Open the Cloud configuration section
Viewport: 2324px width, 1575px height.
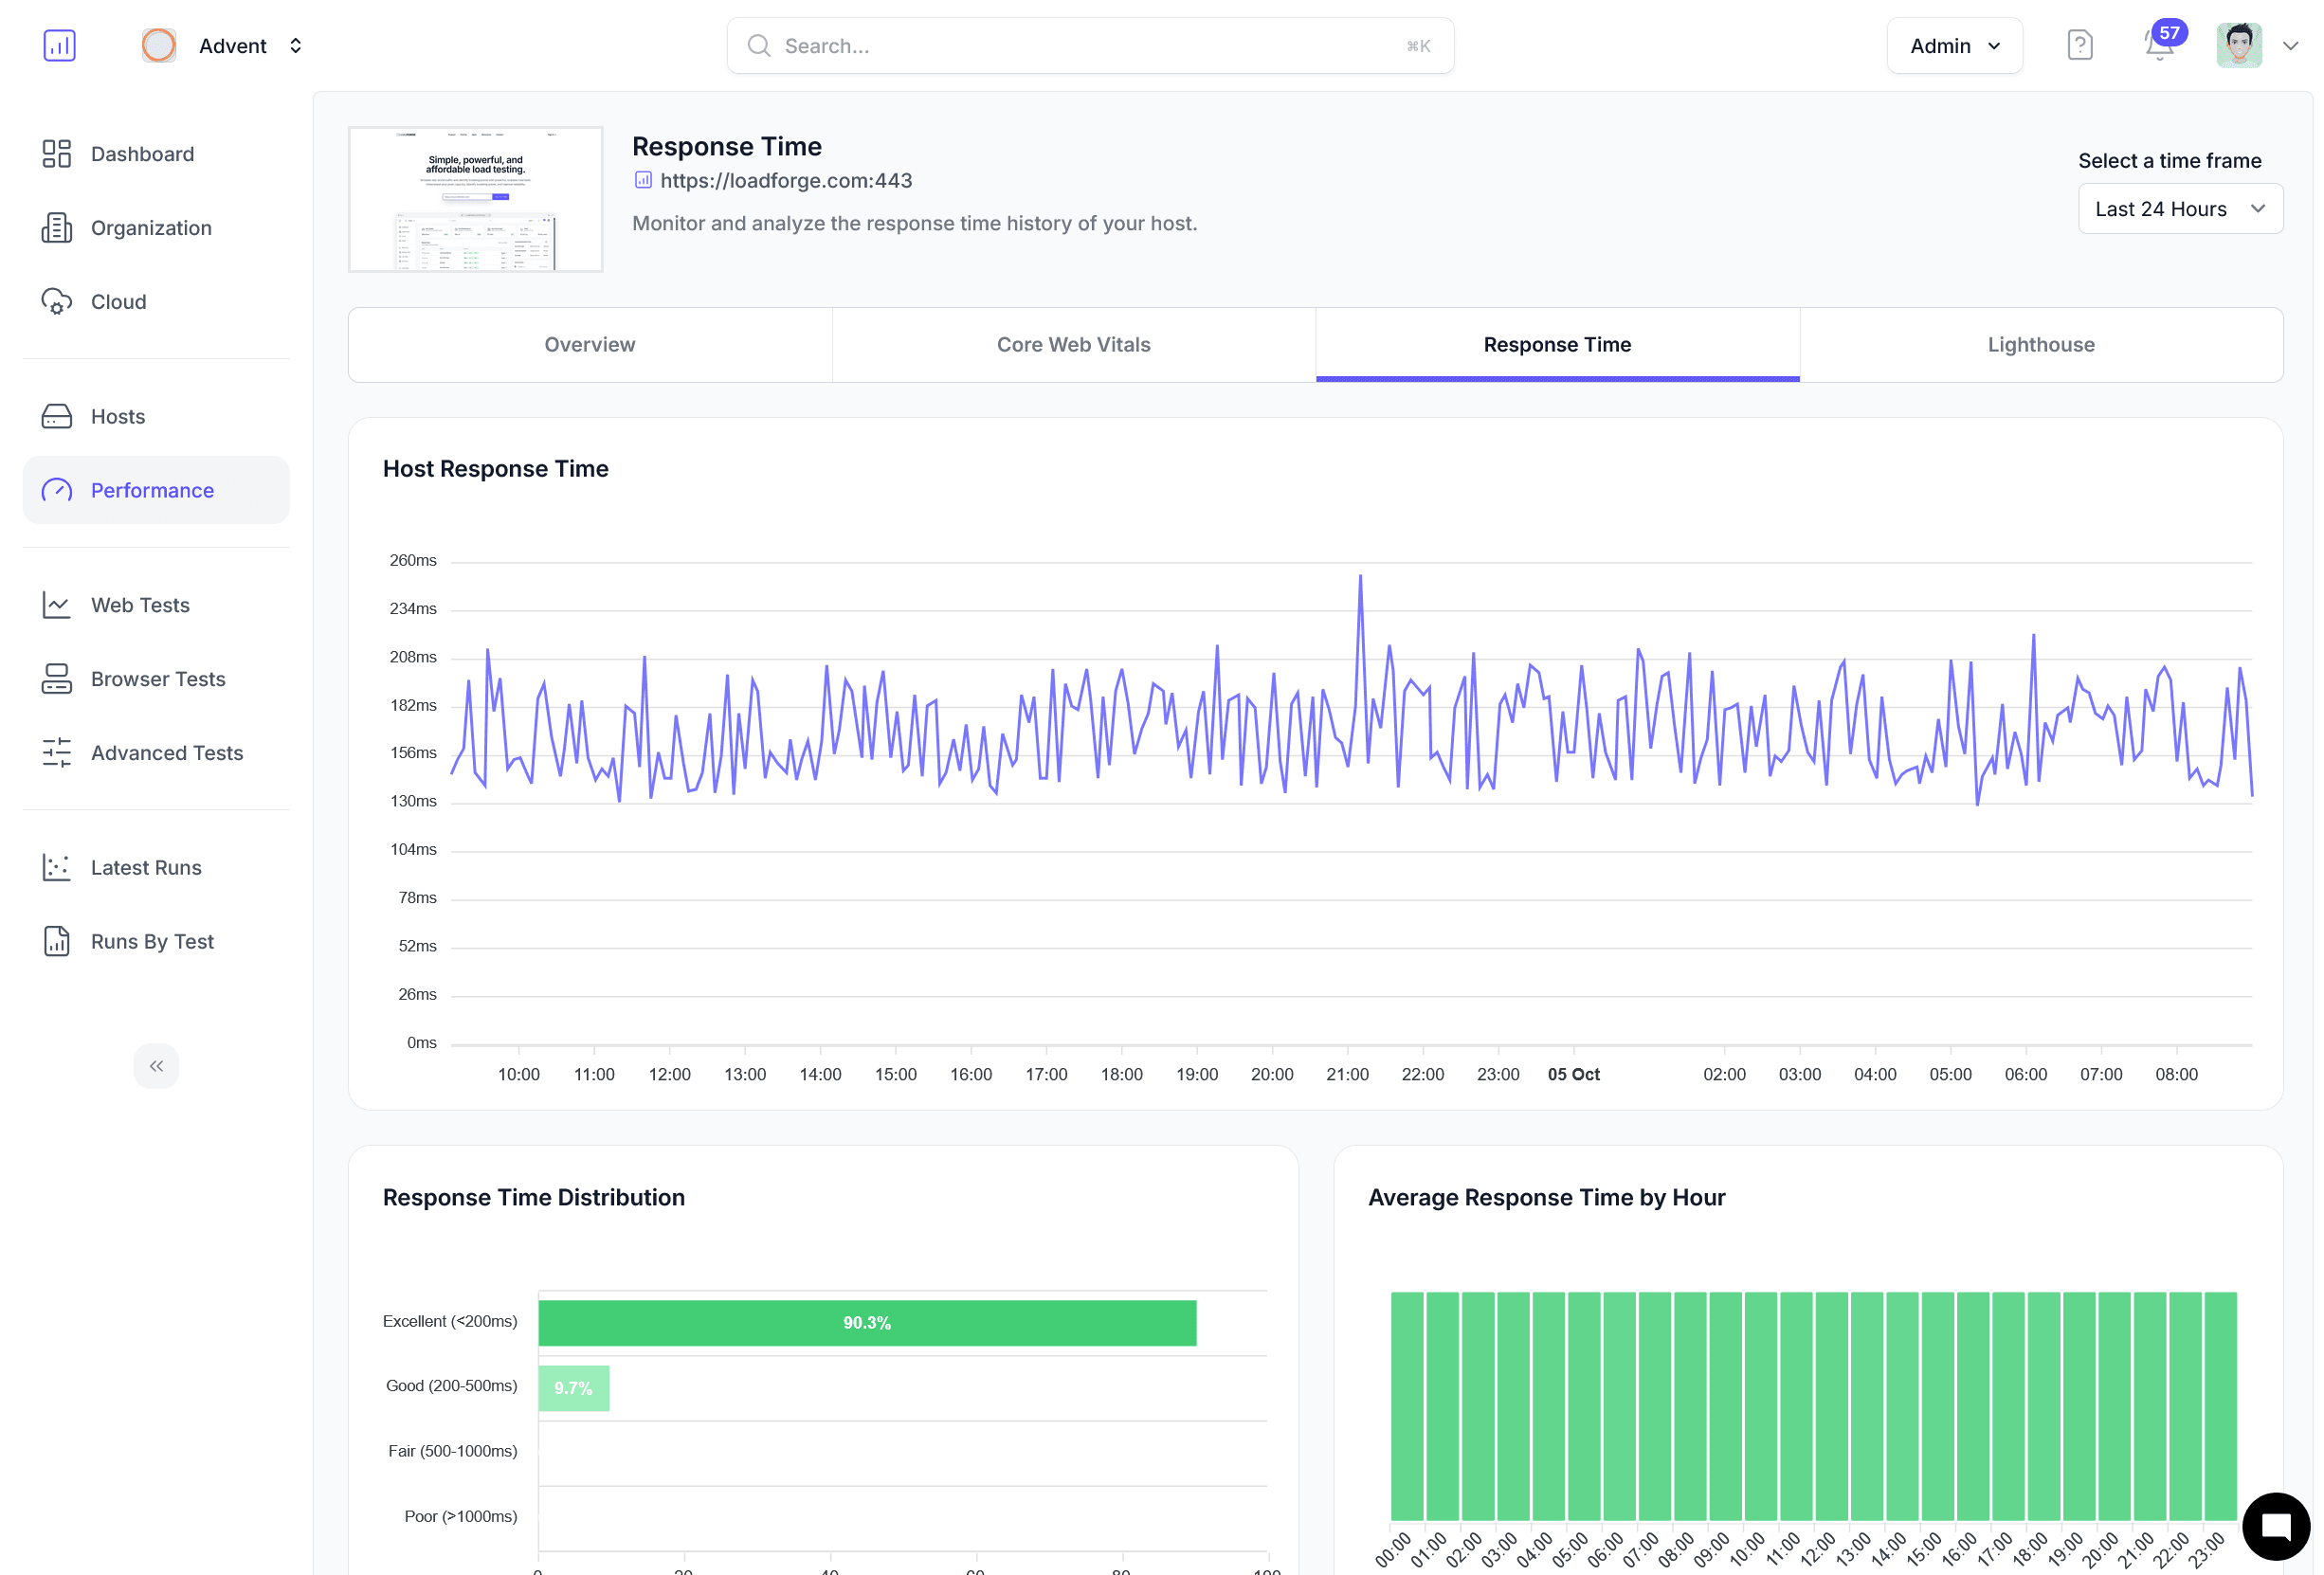pos(118,301)
